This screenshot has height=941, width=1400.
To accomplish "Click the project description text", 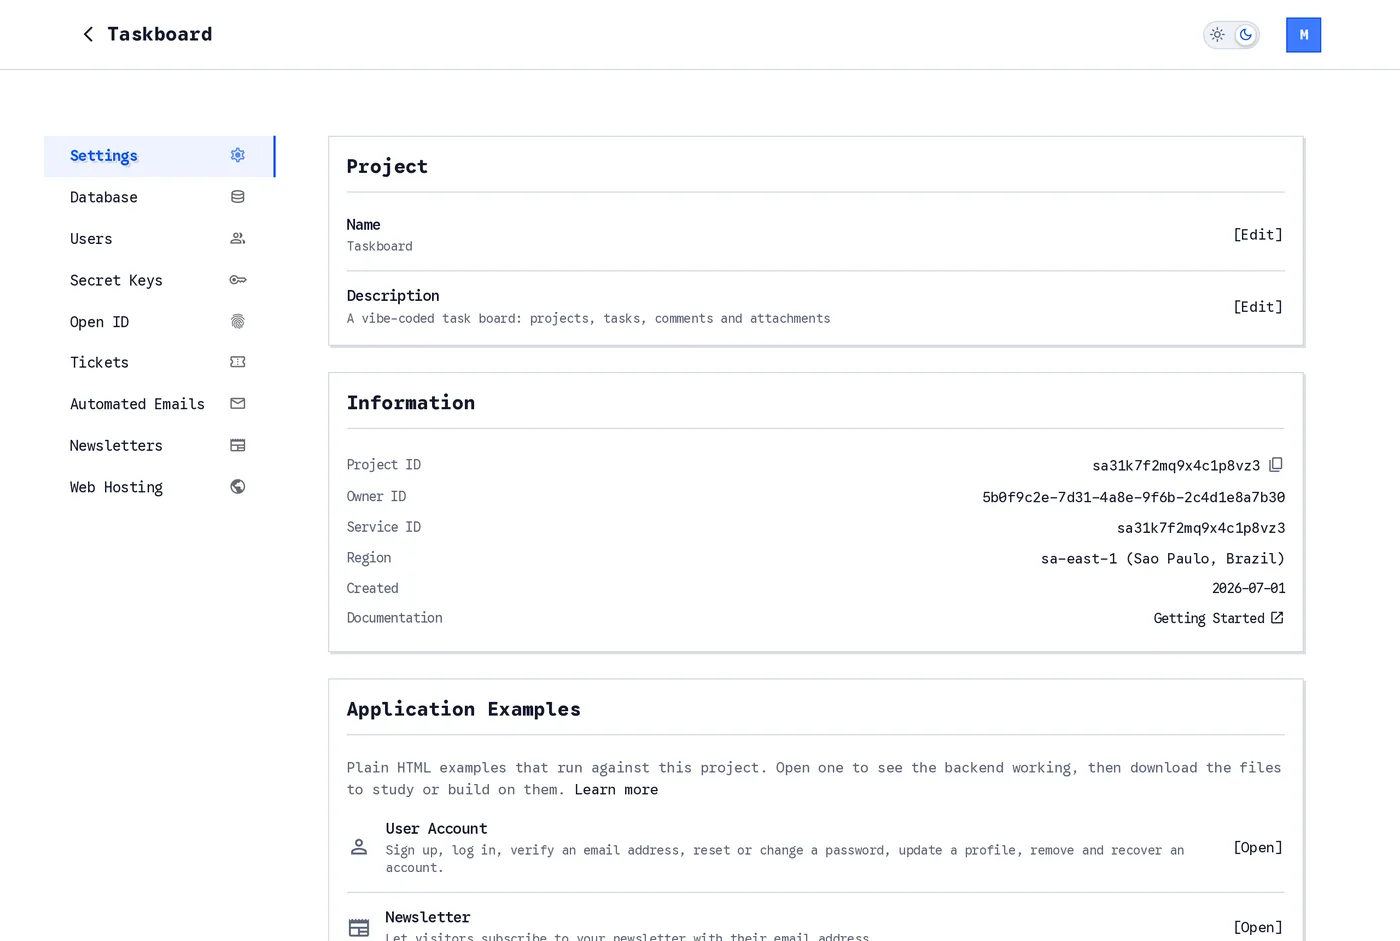I will click(x=588, y=319).
